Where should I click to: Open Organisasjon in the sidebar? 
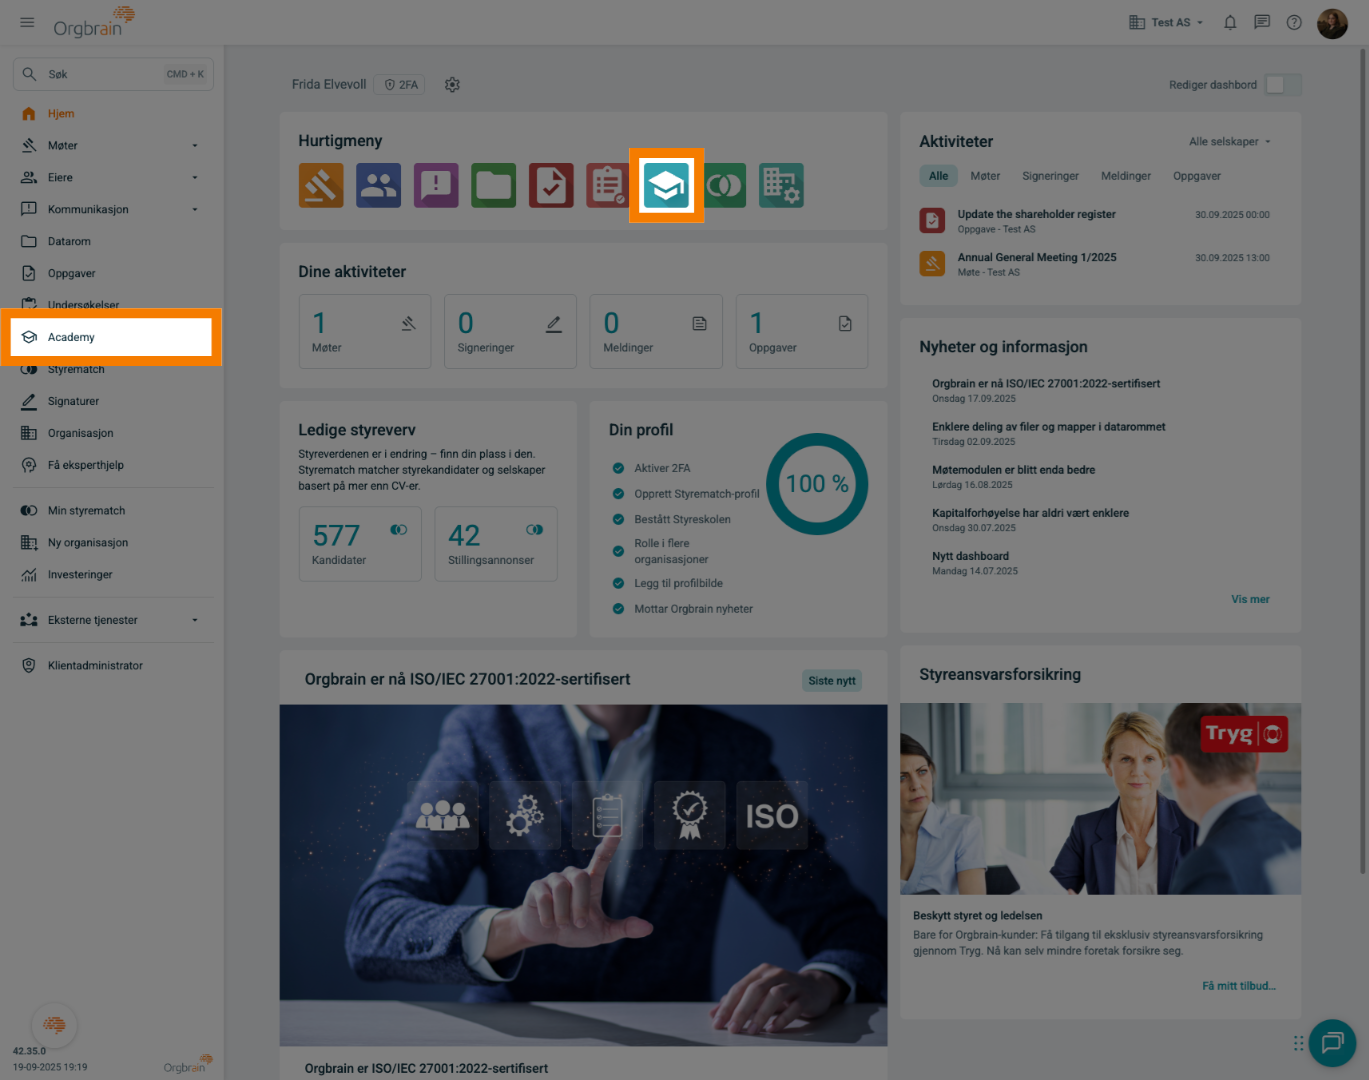(x=112, y=434)
